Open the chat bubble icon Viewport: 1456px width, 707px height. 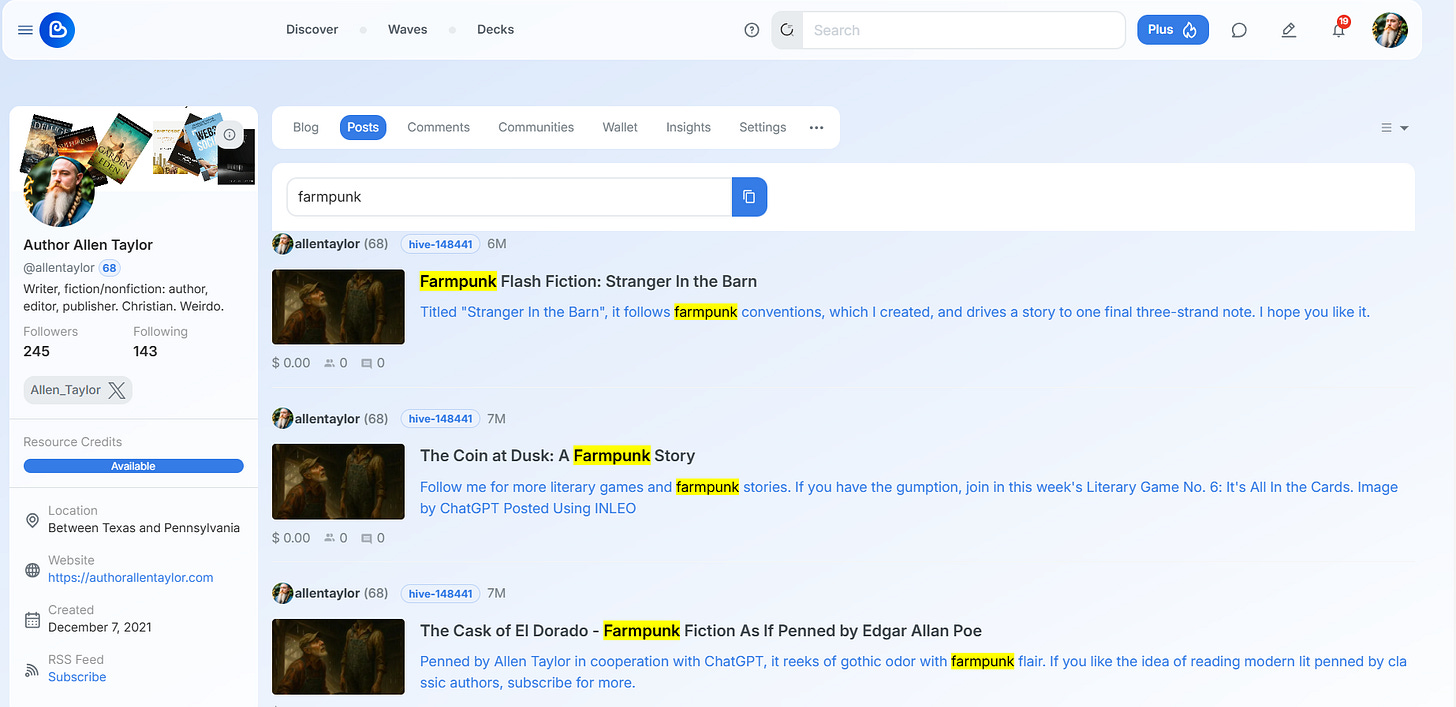[1239, 30]
